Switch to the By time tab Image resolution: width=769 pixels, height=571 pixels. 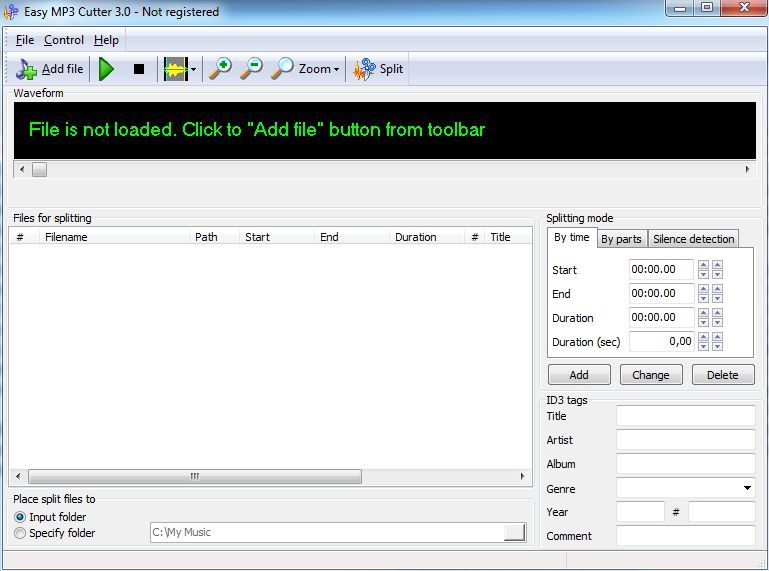pos(572,237)
